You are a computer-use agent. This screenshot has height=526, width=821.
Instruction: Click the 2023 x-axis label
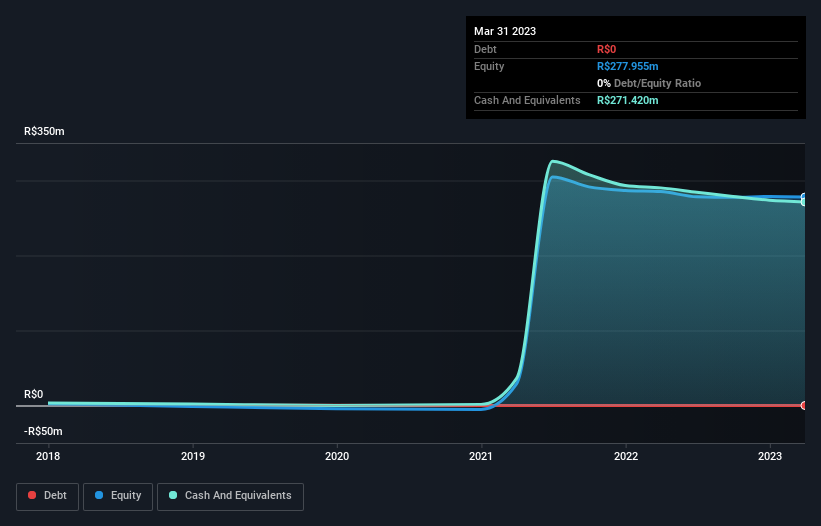pyautogui.click(x=770, y=456)
